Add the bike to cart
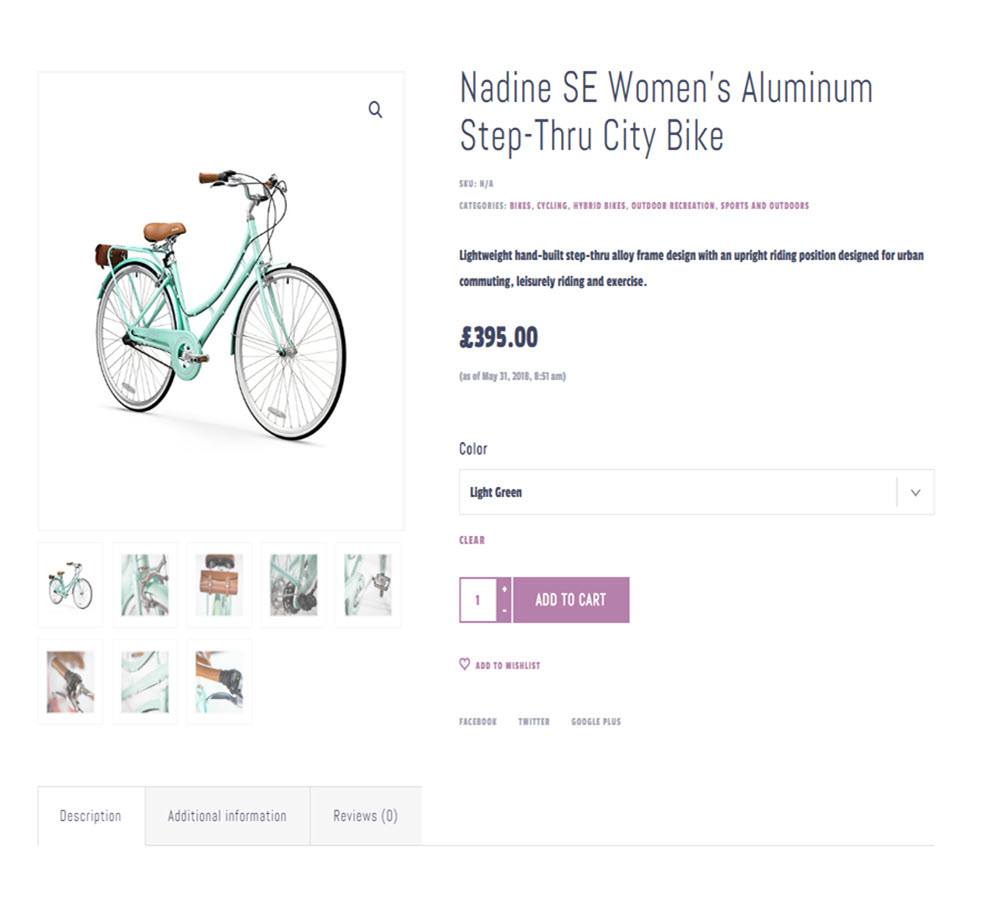 click(571, 600)
